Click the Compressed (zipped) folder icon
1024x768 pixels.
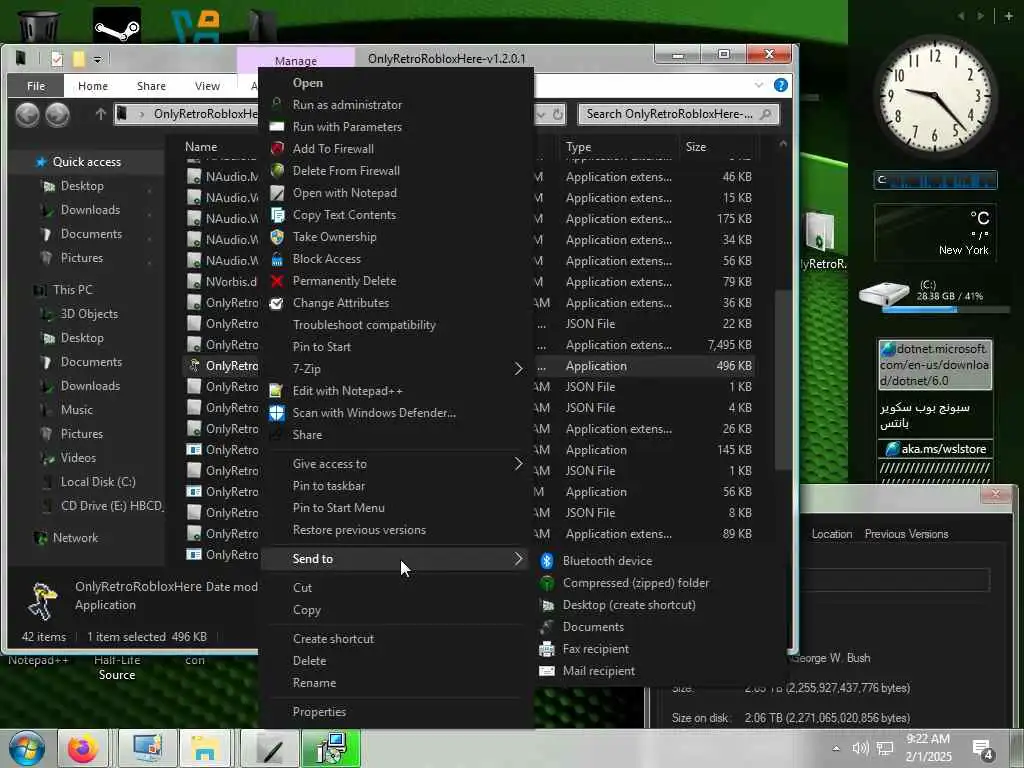pos(547,583)
